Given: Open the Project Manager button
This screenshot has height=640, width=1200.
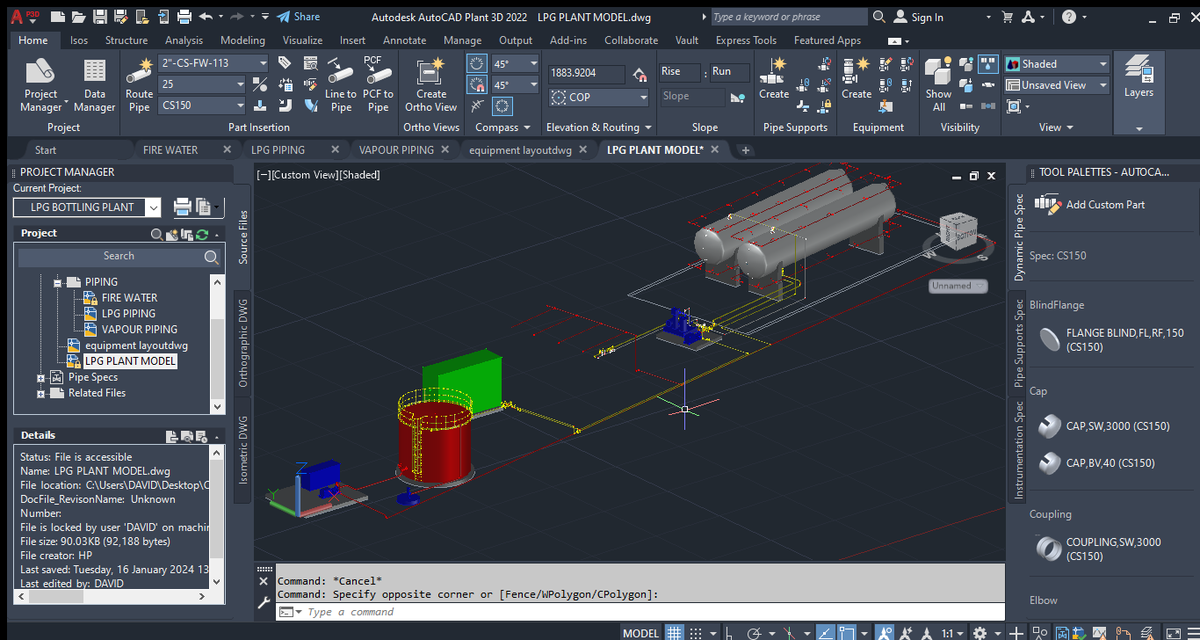Looking at the screenshot, I should click(x=41, y=85).
